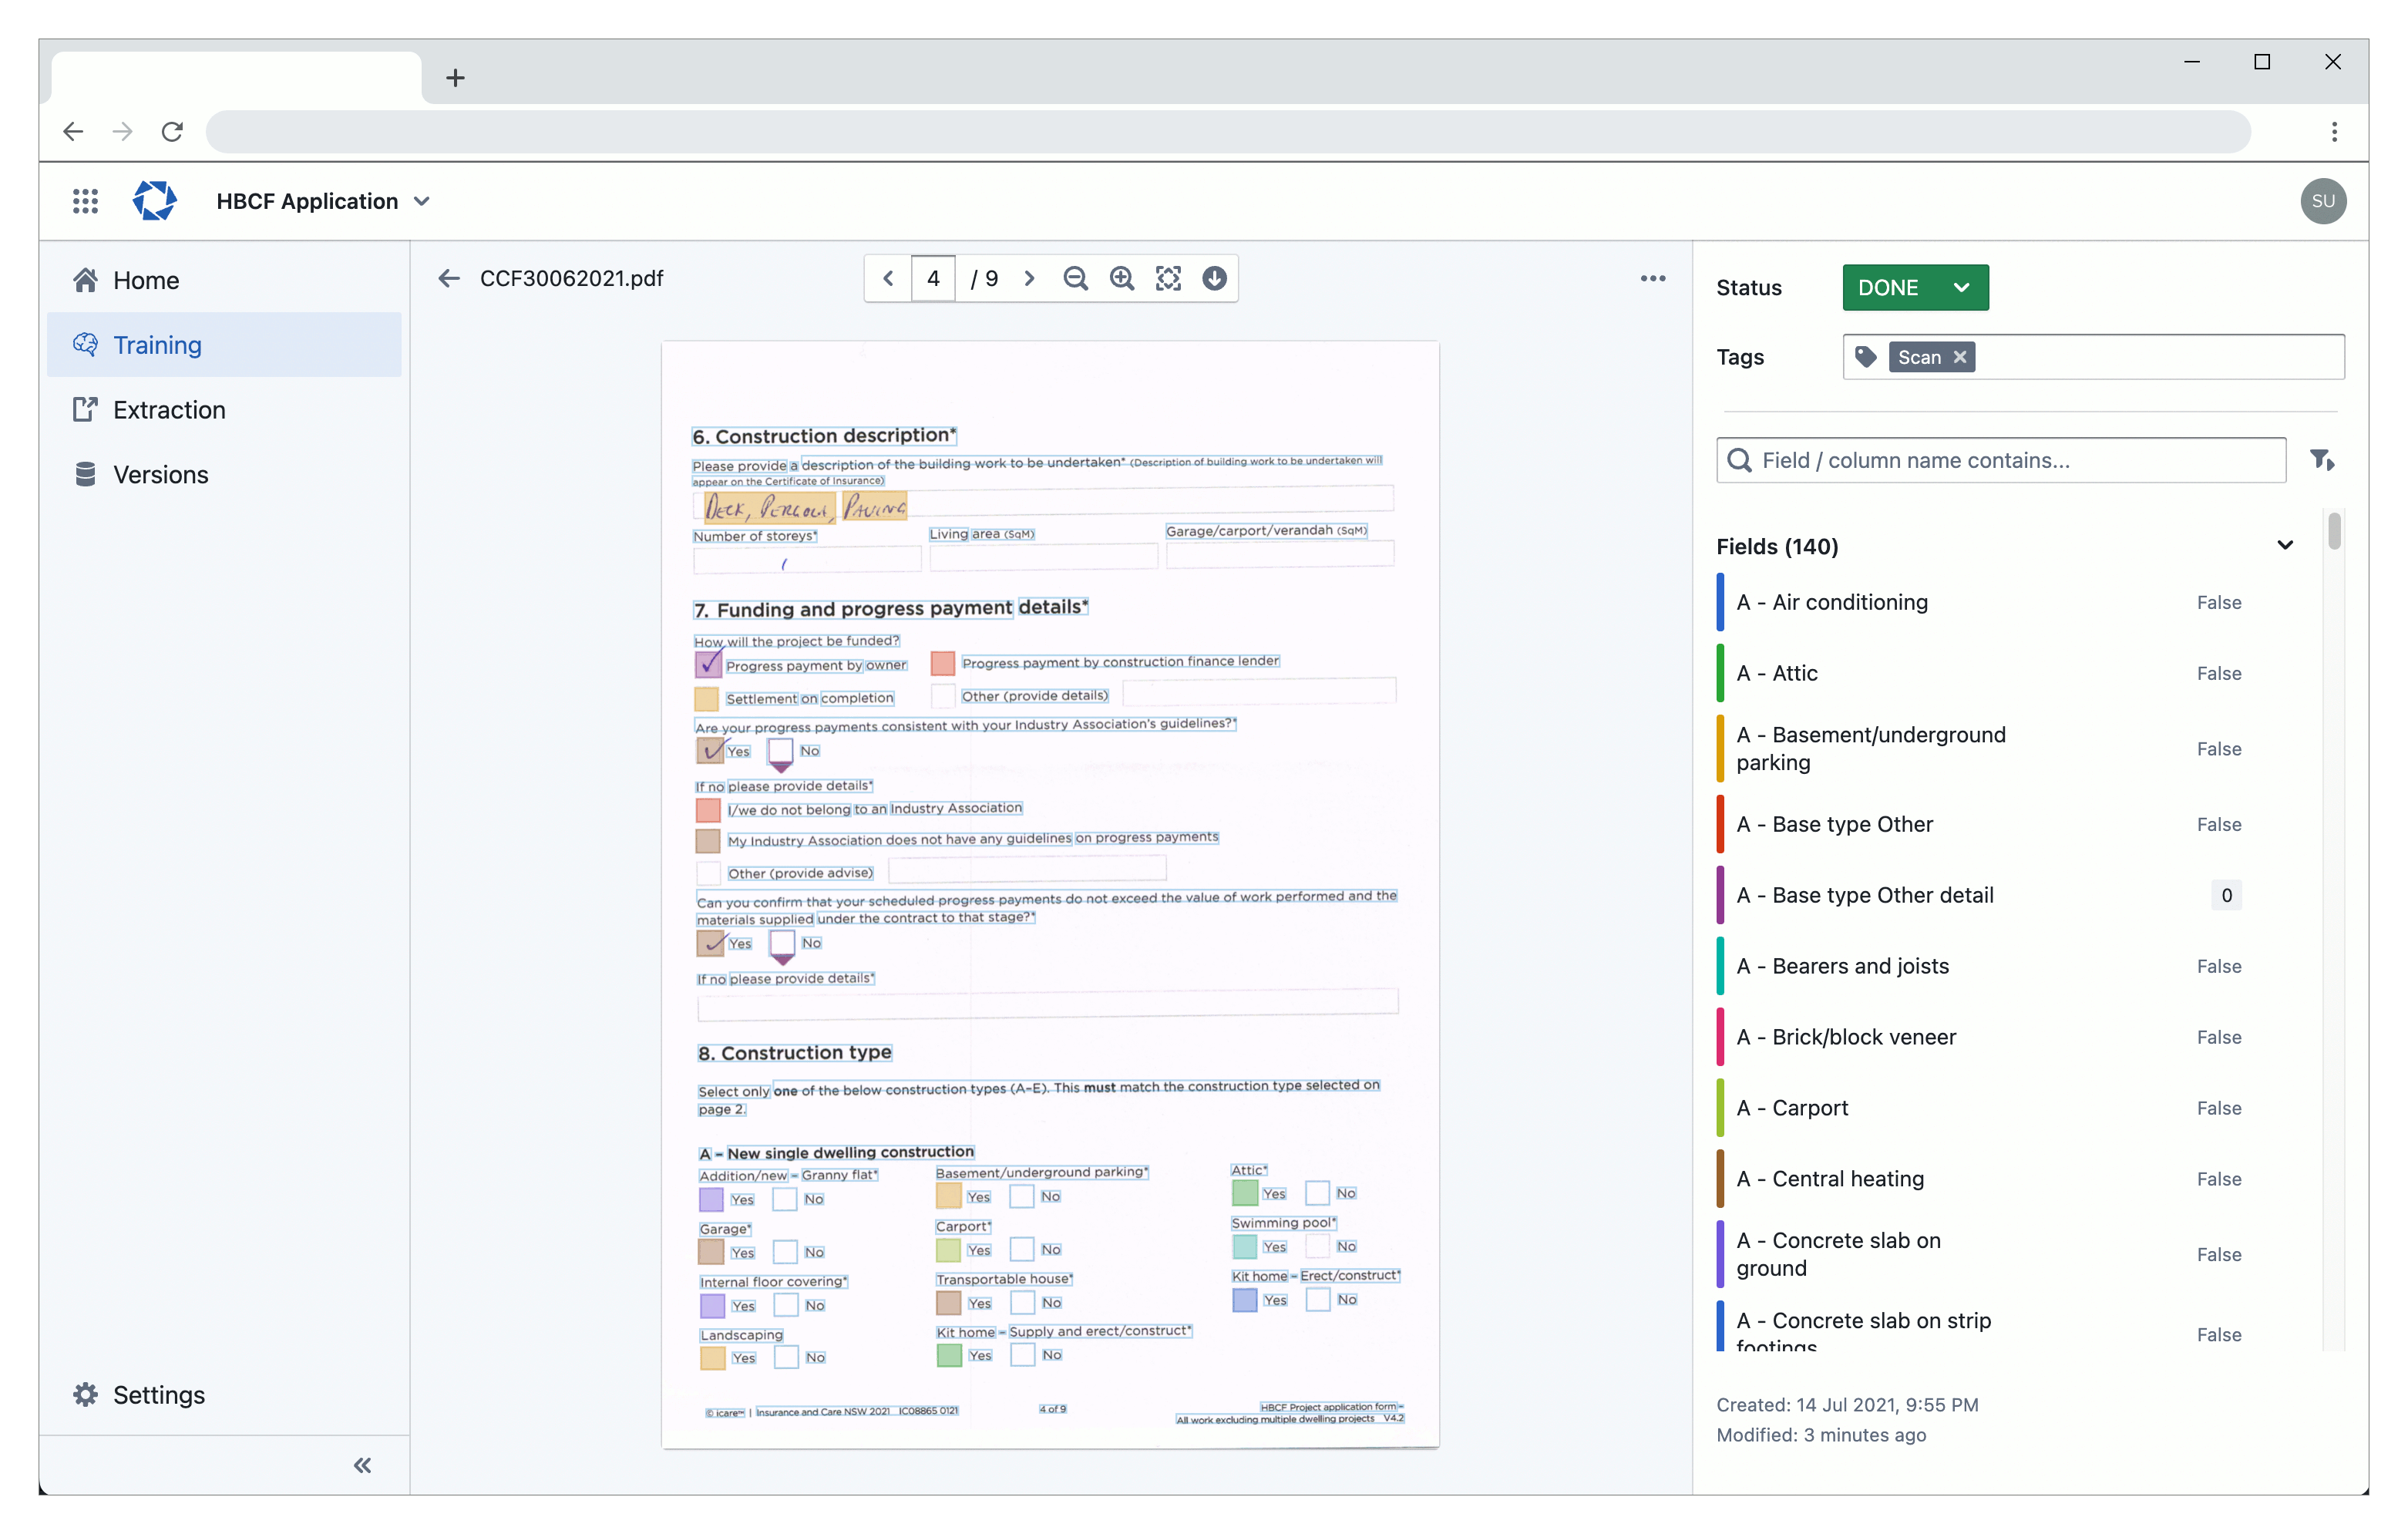Click the download icon on PDF toolbar

[x=1216, y=279]
